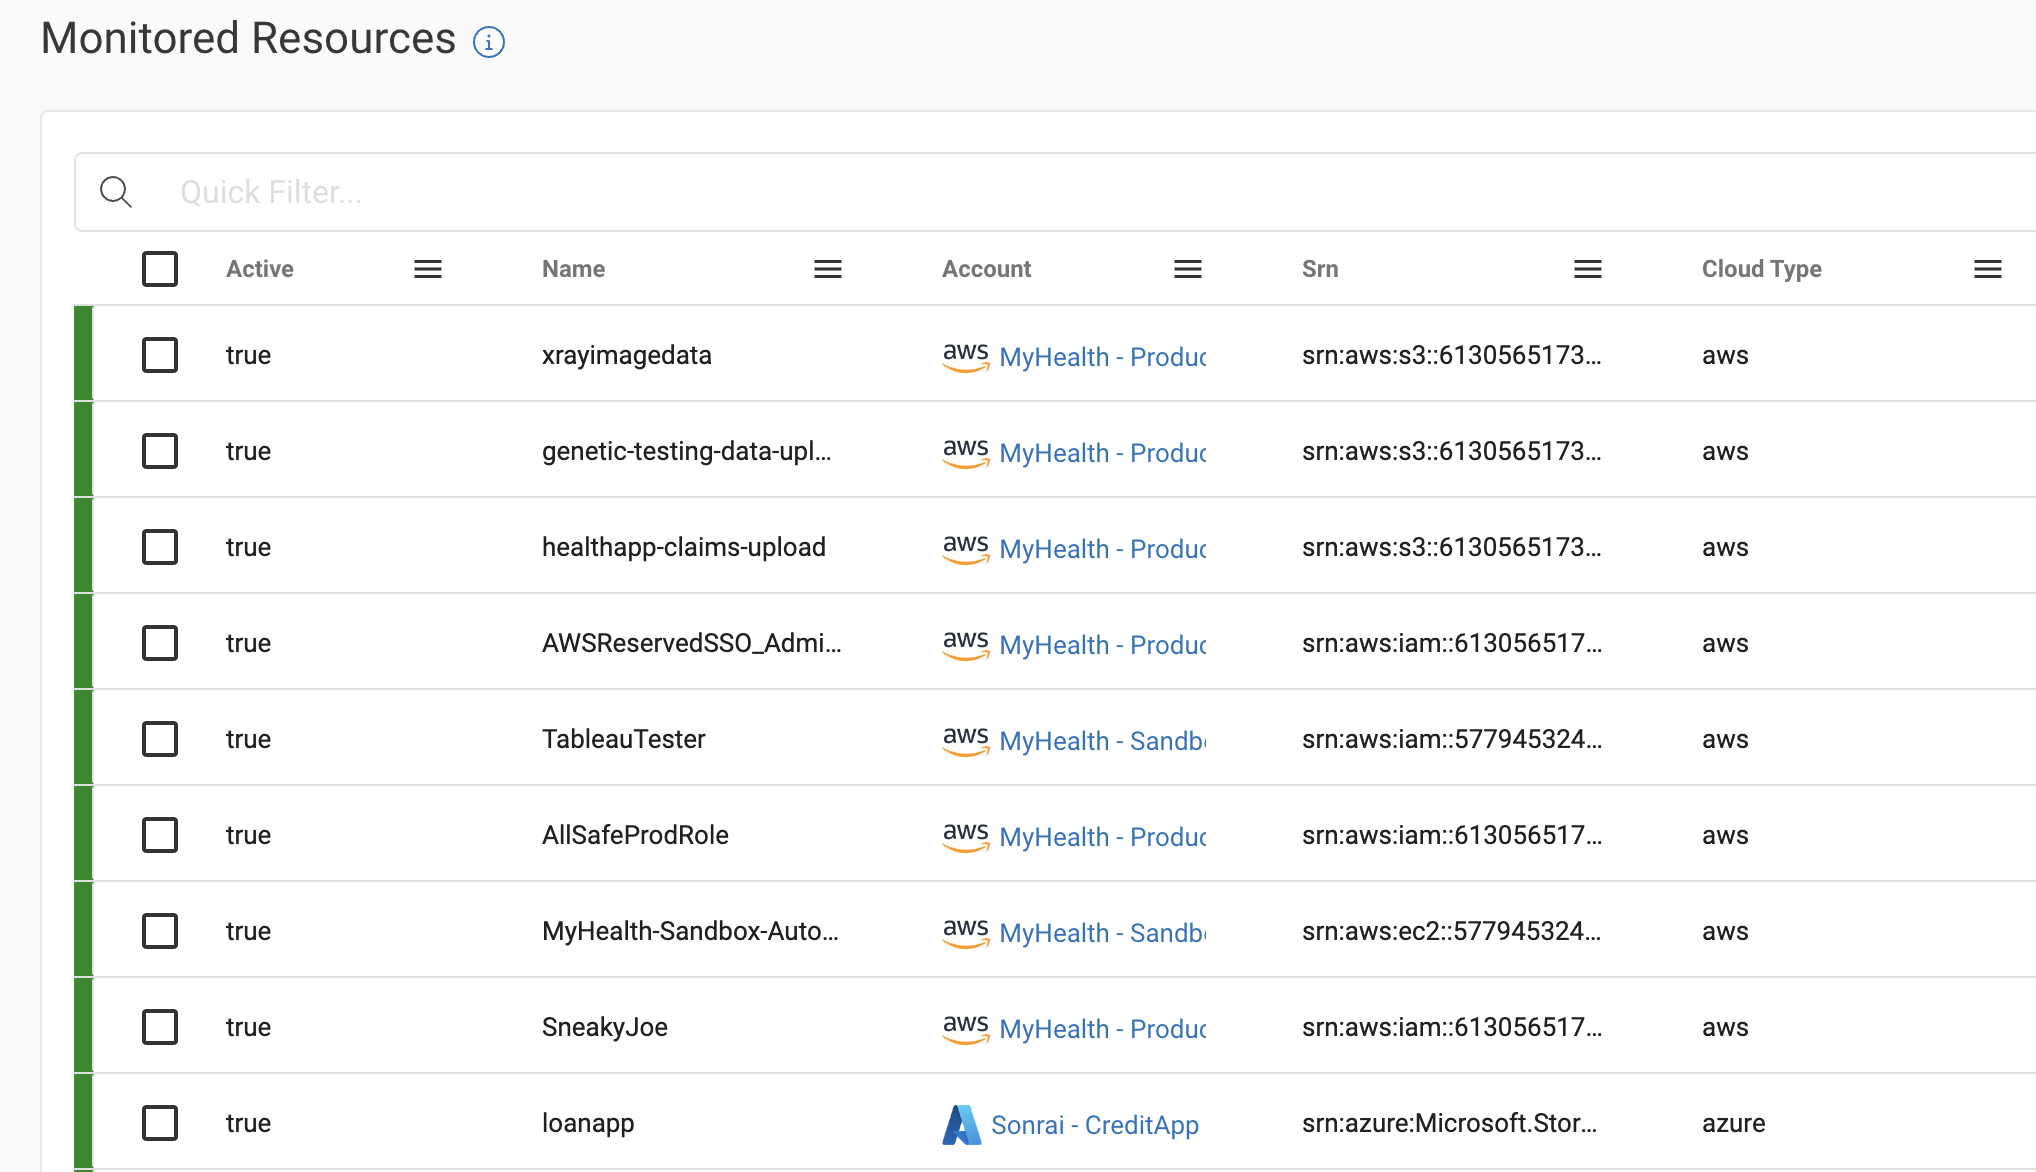This screenshot has height=1172, width=2036.
Task: Check the xrayimagedata row checkbox
Action: (160, 355)
